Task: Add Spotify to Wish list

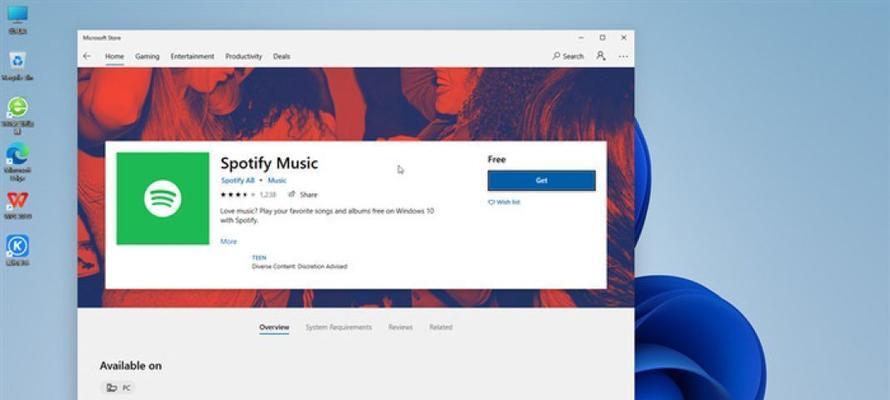Action: pyautogui.click(x=504, y=202)
